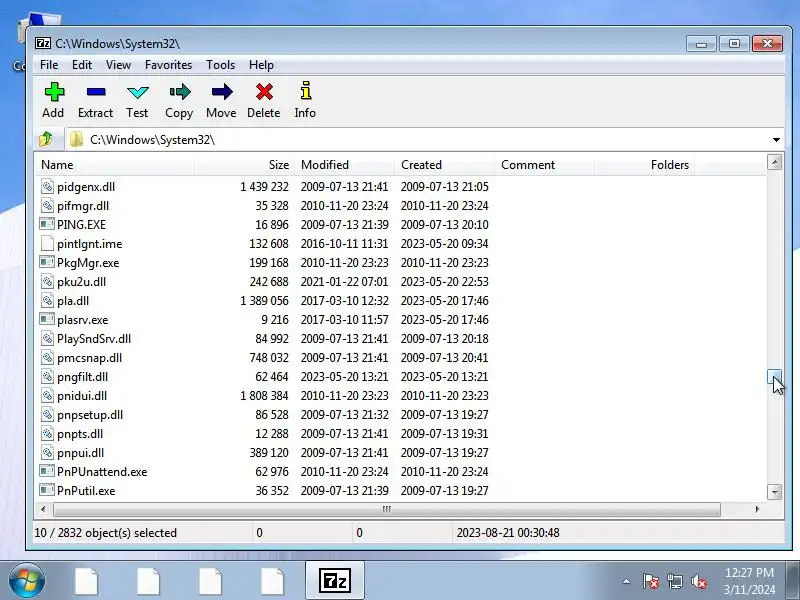
Task: Open the File menu
Action: click(x=49, y=65)
